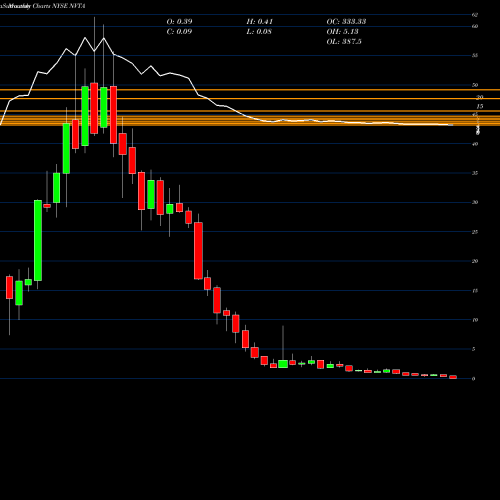Image resolution: width=500 pixels, height=500 pixels.
Task: Click the low value "L: 0.08"
Action: point(259,32)
